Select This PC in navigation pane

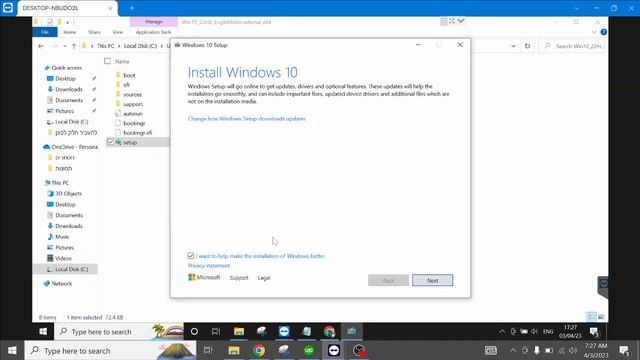[60, 183]
